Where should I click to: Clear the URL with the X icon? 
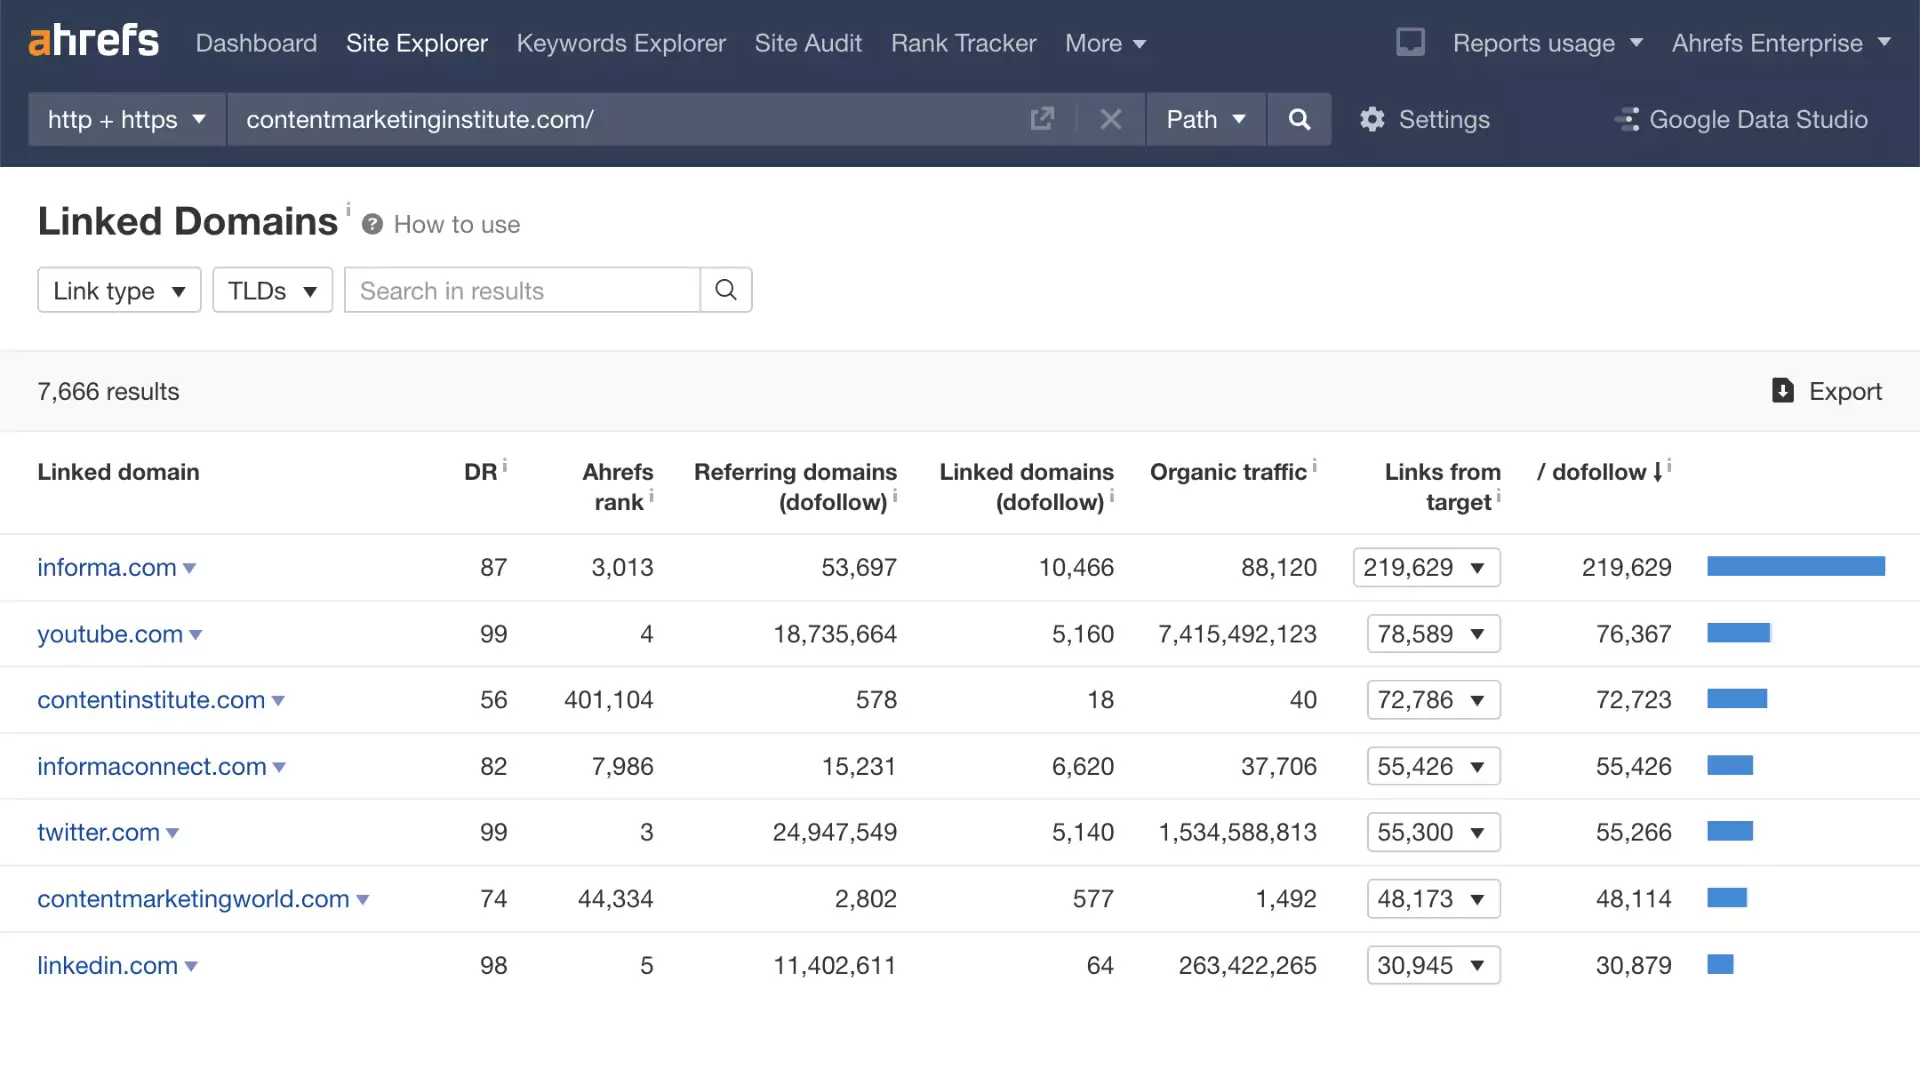click(1110, 120)
